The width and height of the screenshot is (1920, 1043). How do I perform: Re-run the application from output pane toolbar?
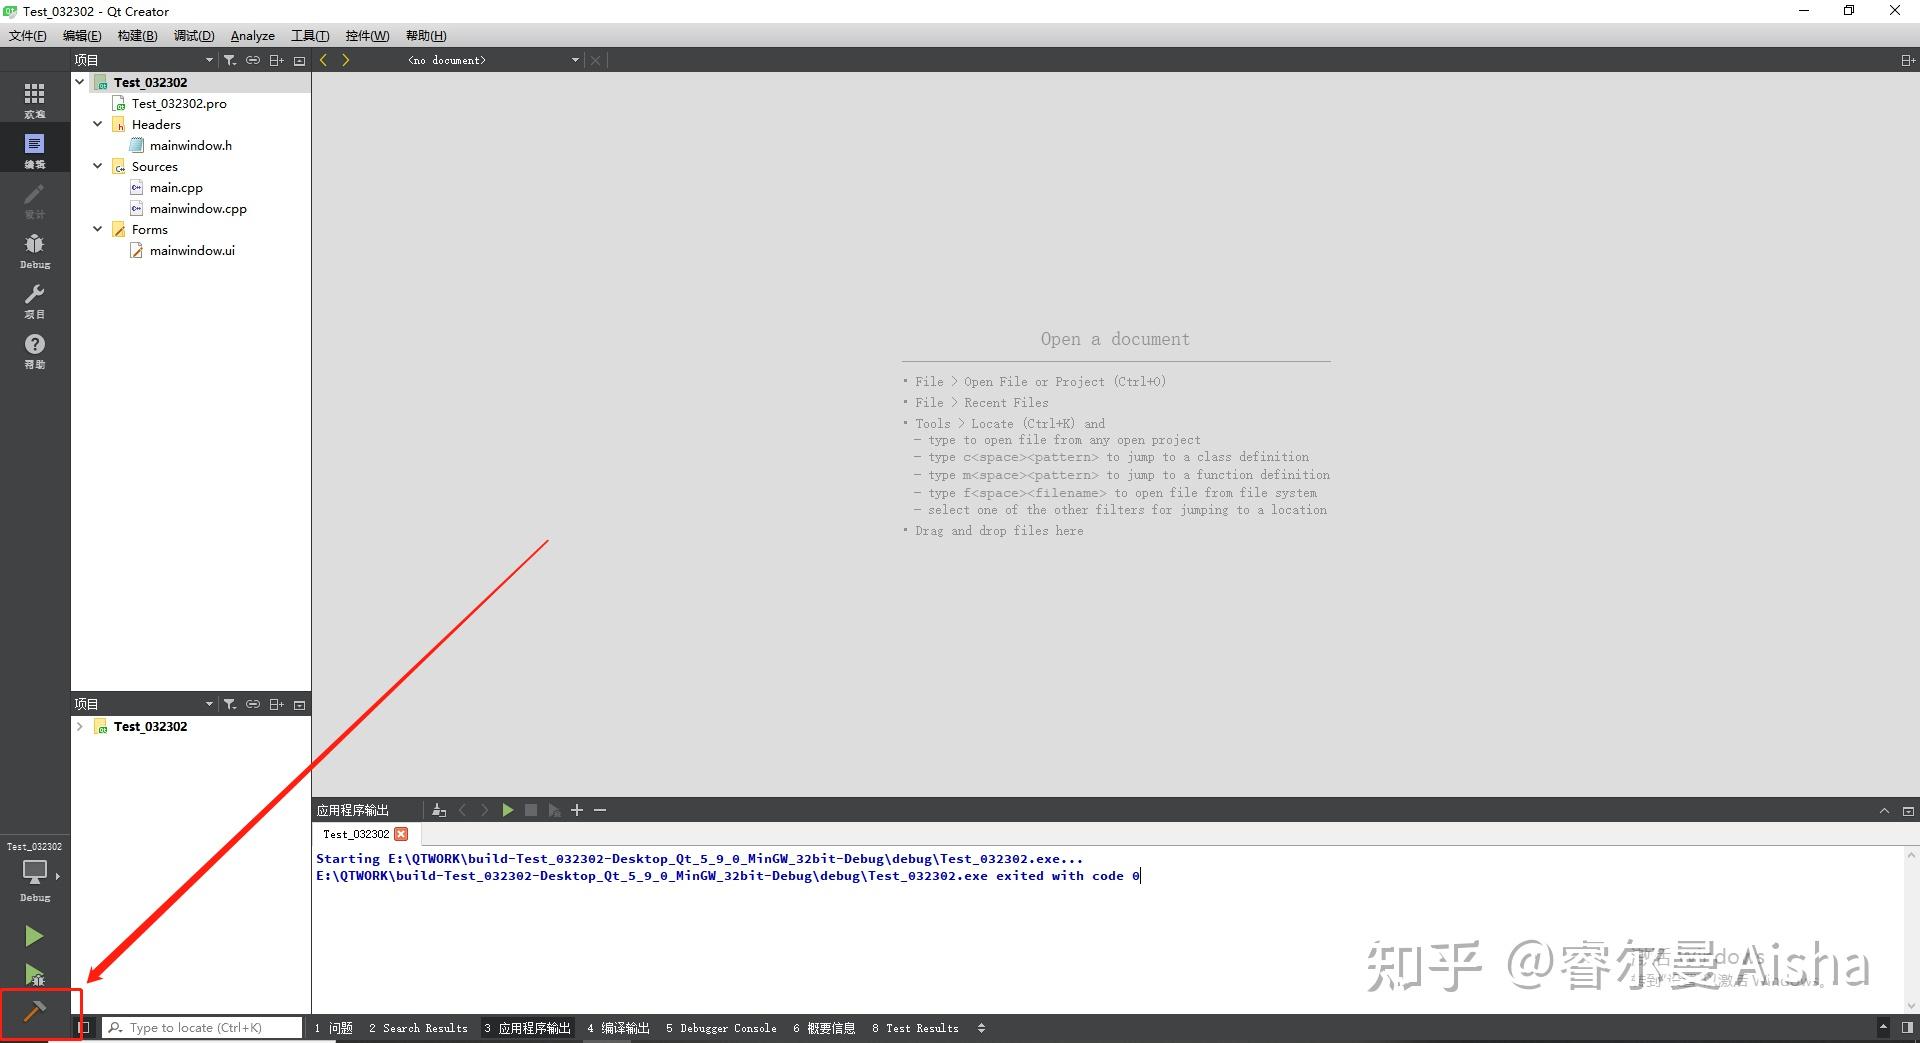coord(508,810)
